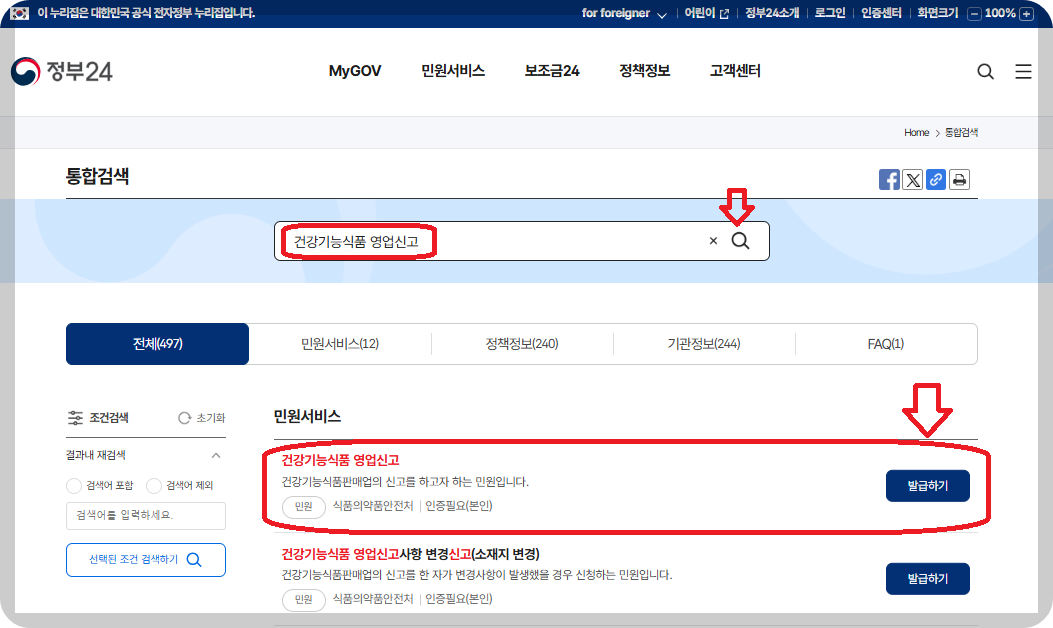Share page via Facebook icon
Screen dimensions: 1053x628
(889, 179)
